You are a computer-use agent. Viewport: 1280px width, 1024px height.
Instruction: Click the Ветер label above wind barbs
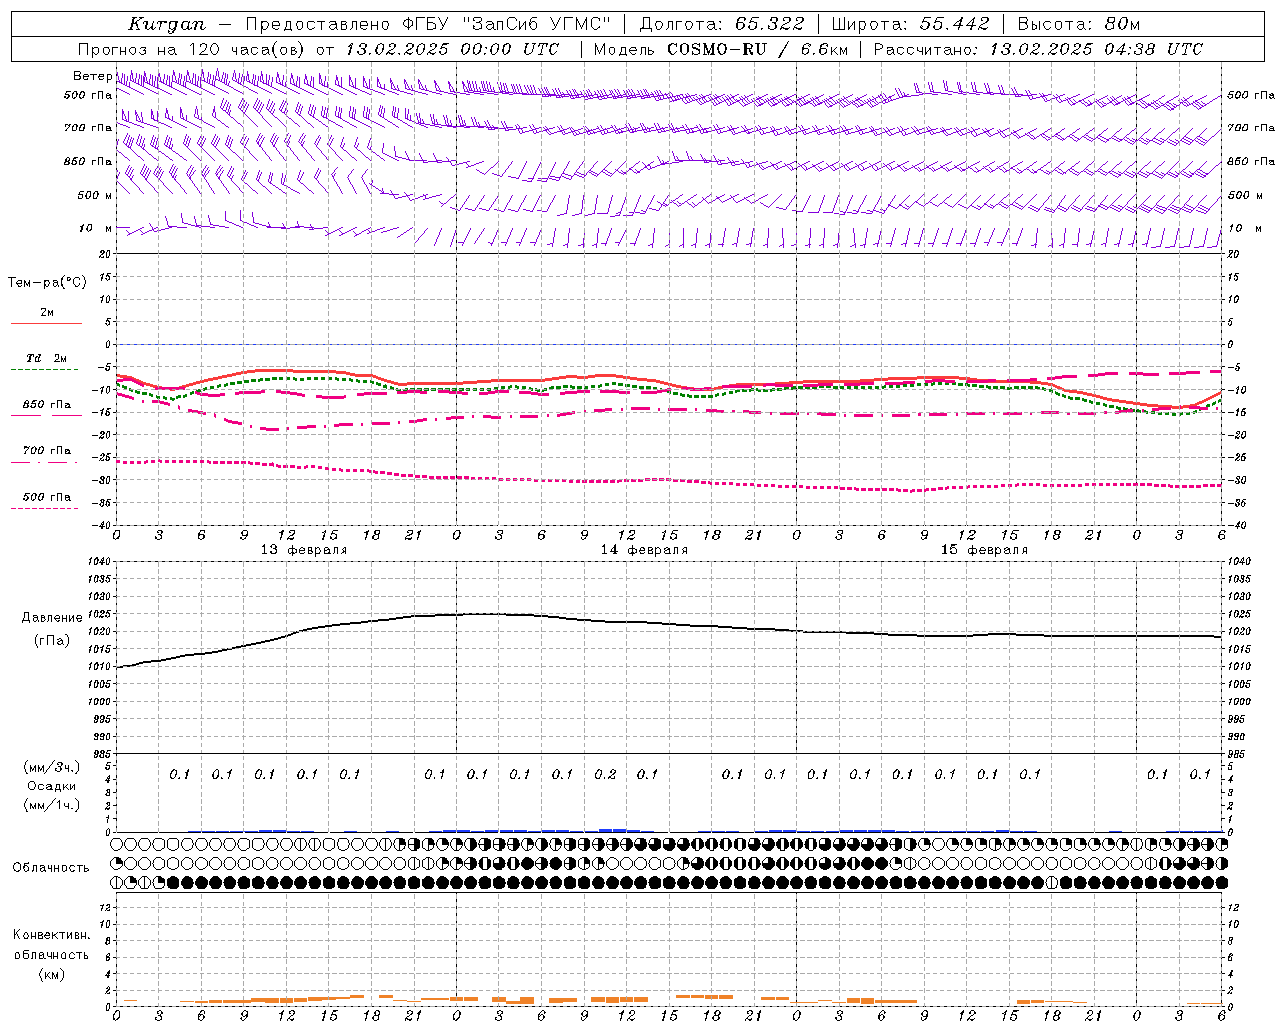click(92, 76)
